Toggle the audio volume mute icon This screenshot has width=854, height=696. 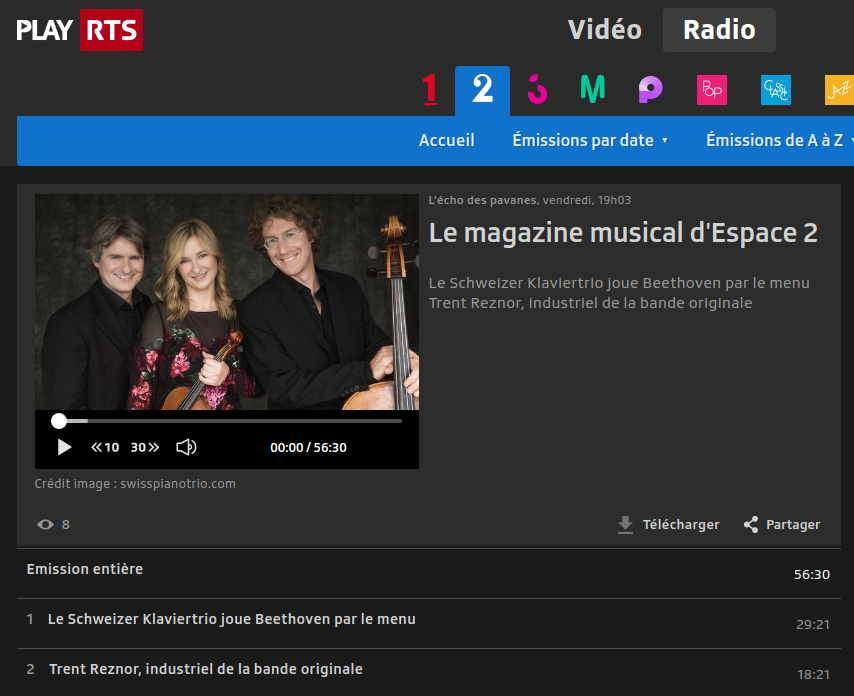[x=186, y=447]
